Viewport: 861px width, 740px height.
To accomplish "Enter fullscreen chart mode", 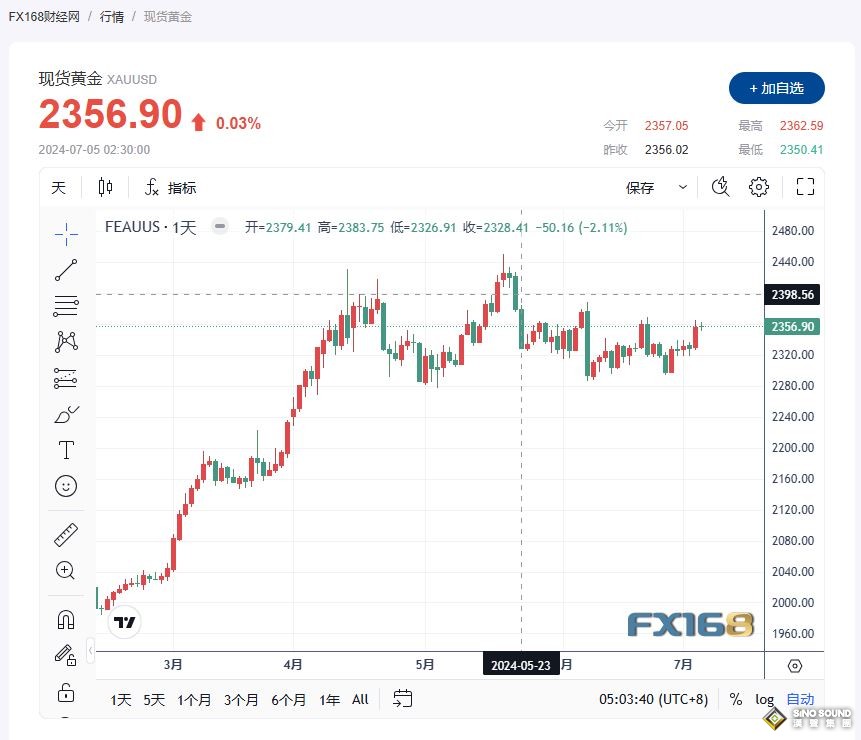I will tap(805, 187).
